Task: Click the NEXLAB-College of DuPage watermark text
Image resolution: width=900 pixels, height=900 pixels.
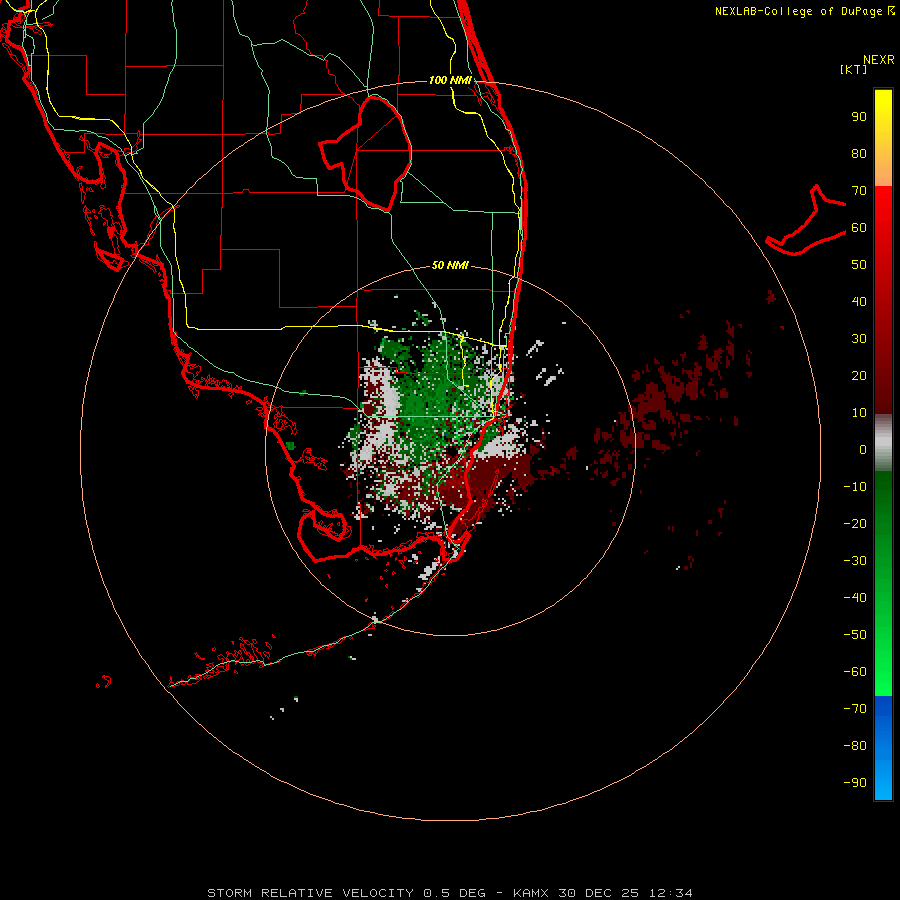Action: pos(805,11)
